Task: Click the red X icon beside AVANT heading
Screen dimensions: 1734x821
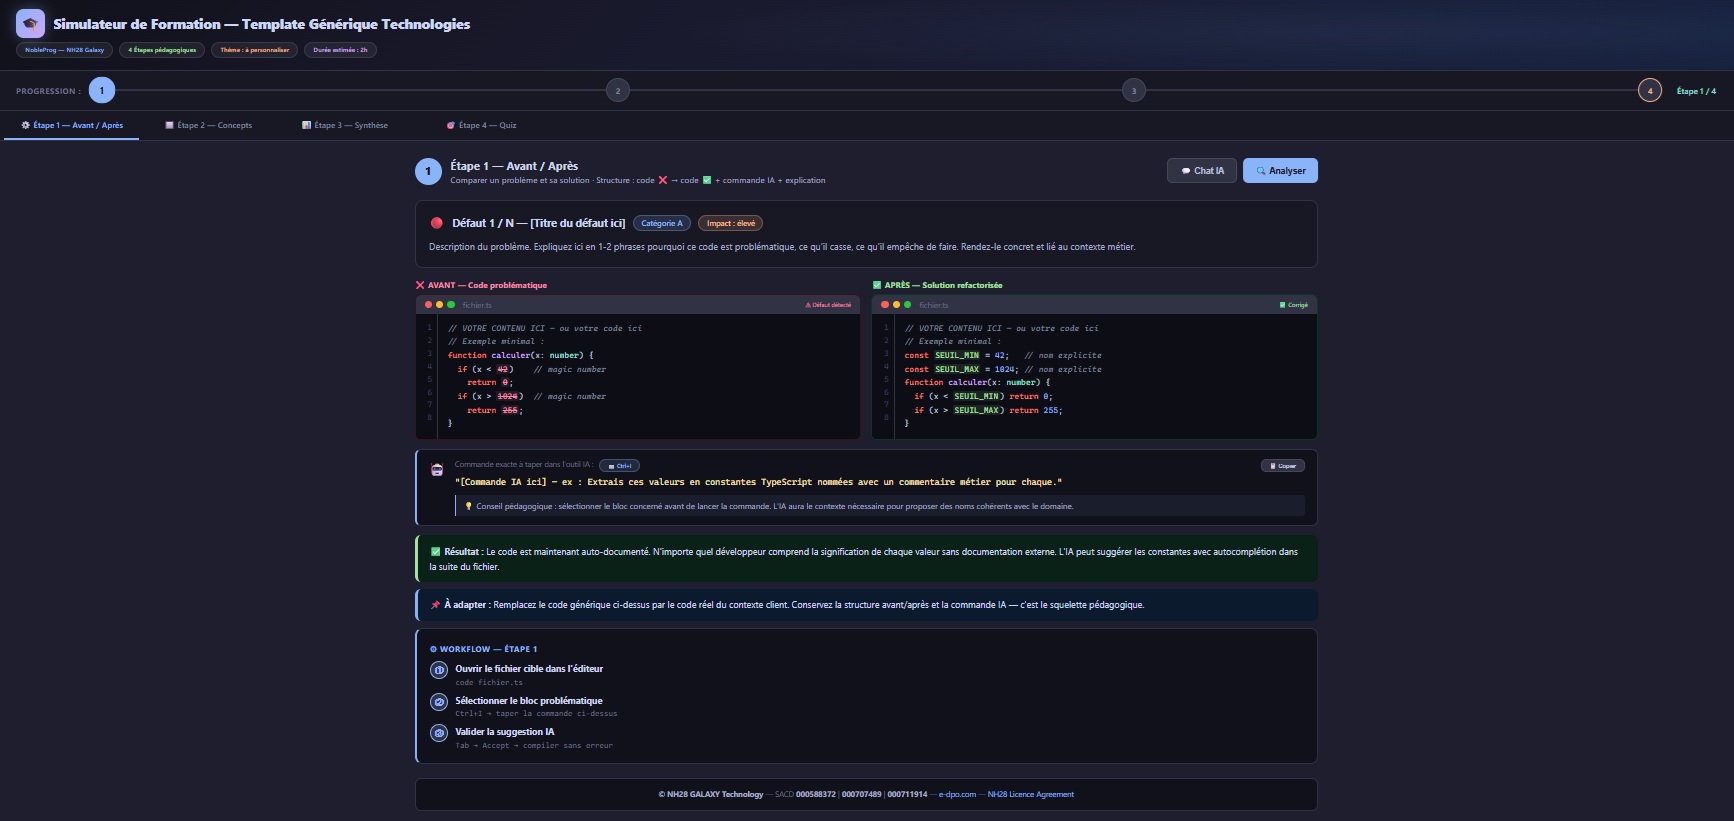Action: 420,285
